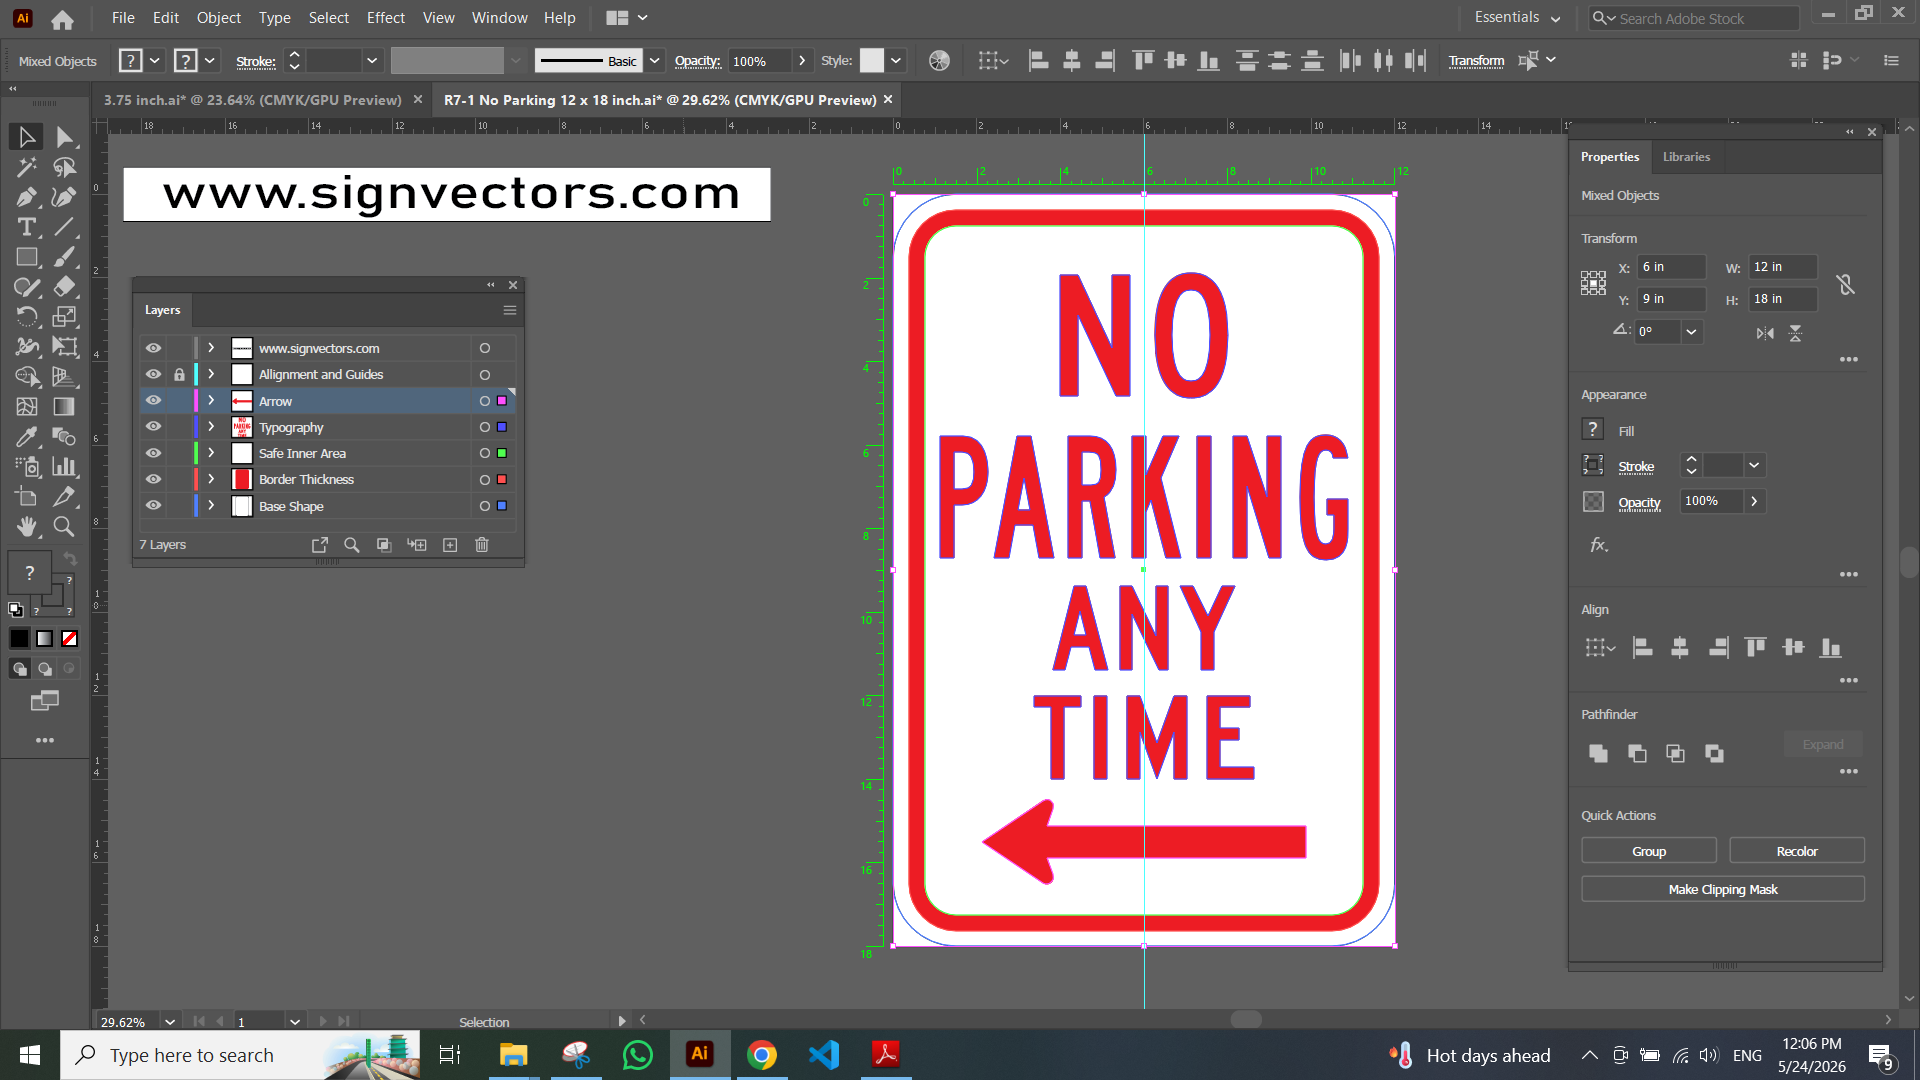This screenshot has width=1920, height=1080.
Task: Click the Stroke link in Appearance
Action: (x=1636, y=467)
